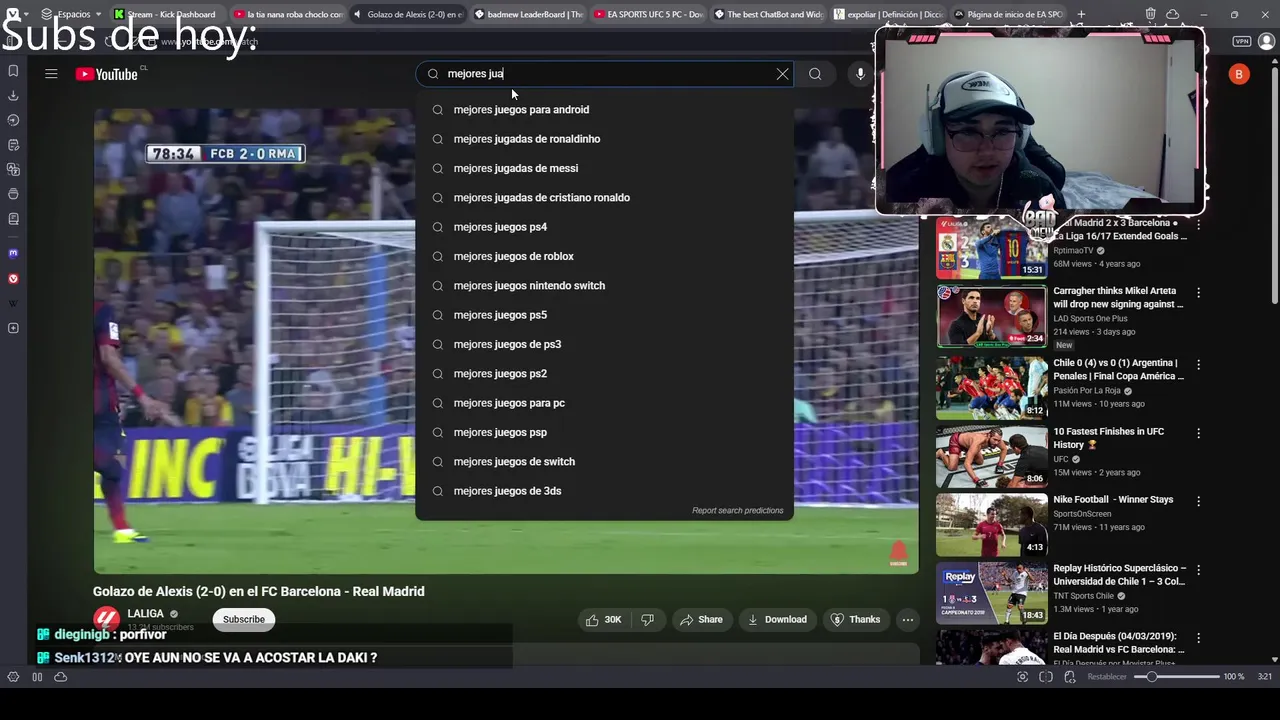Pick 'mejores juegos ps2' suggestion

point(604,374)
